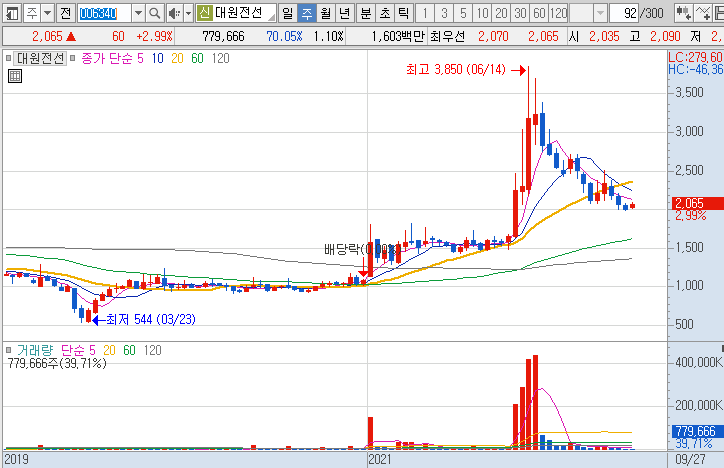724x468 pixels.
Task: Click the volume value 779,666 in quote bar
Action: coord(223,36)
